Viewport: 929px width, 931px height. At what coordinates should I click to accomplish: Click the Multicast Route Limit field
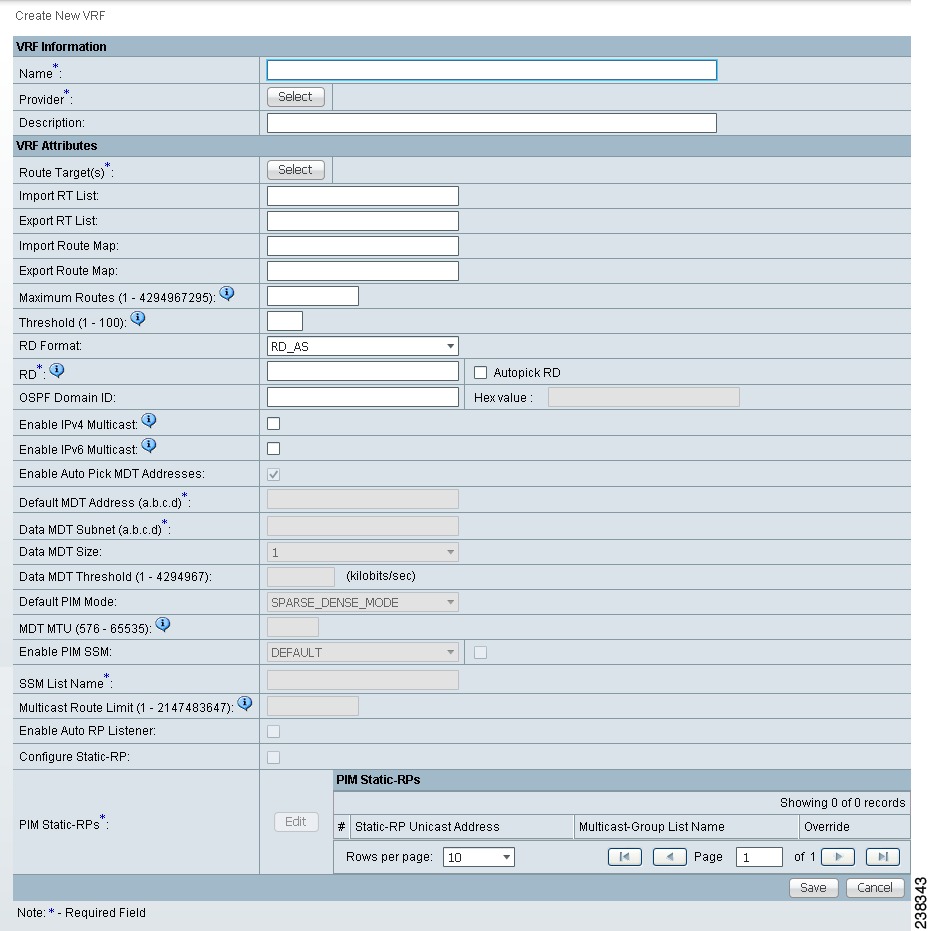[313, 706]
